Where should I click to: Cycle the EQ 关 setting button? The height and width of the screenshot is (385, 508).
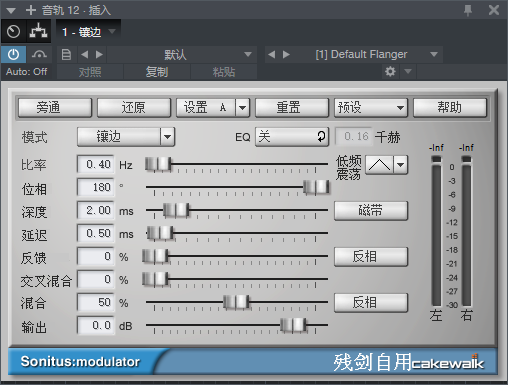(292, 137)
